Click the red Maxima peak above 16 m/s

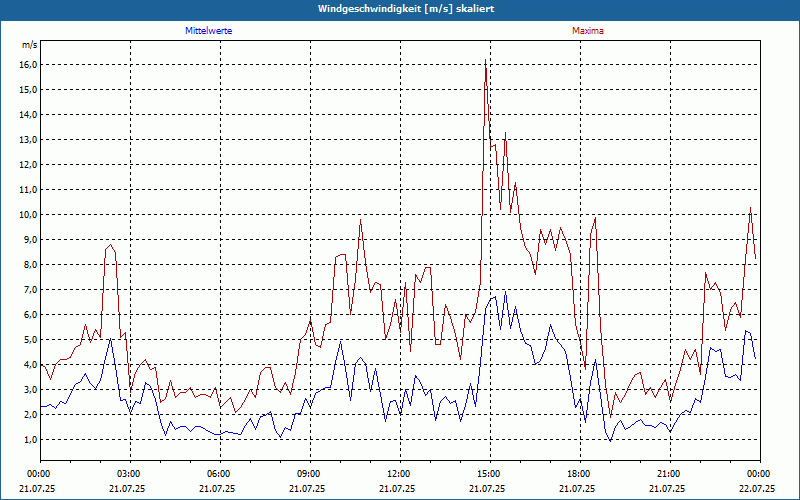click(x=485, y=60)
